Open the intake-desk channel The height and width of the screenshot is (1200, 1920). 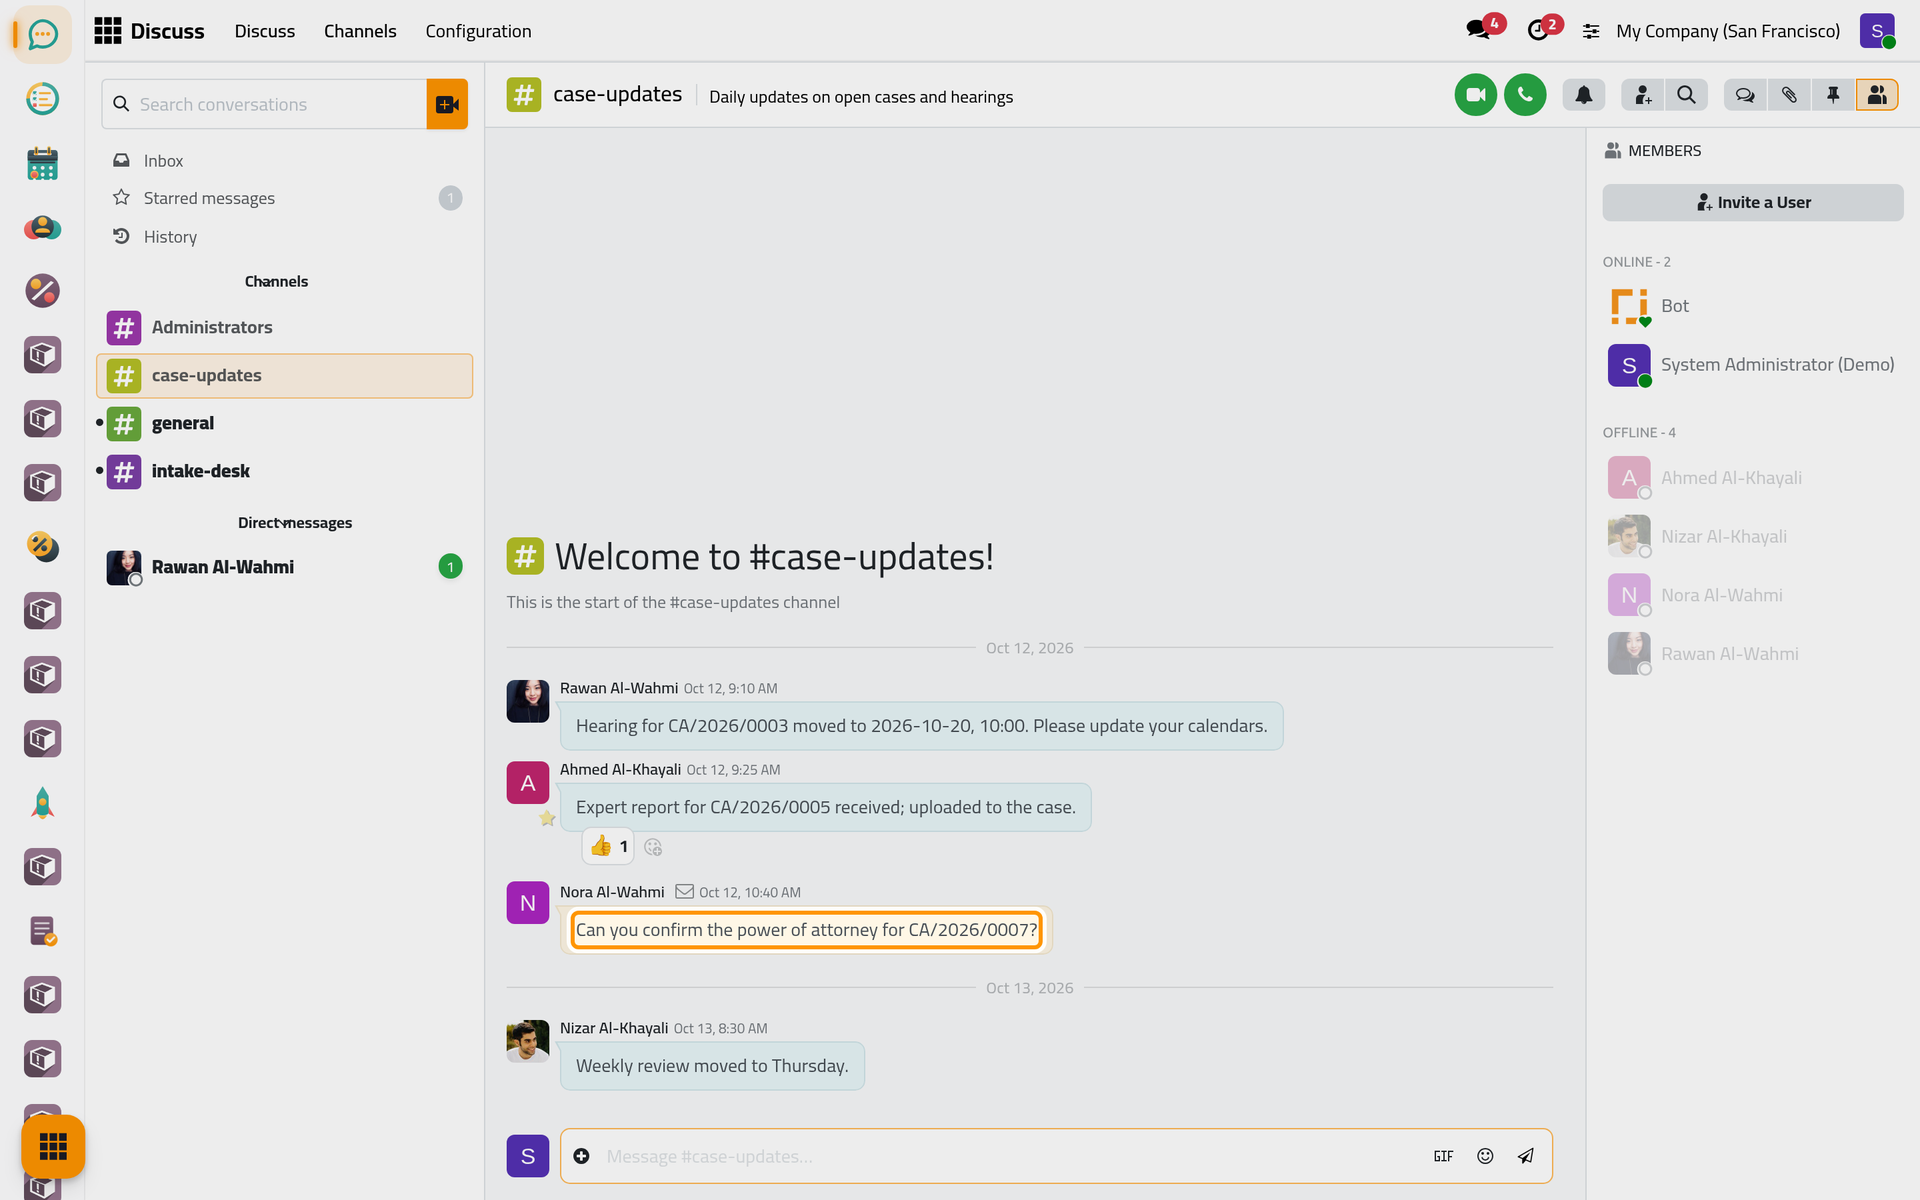point(284,471)
